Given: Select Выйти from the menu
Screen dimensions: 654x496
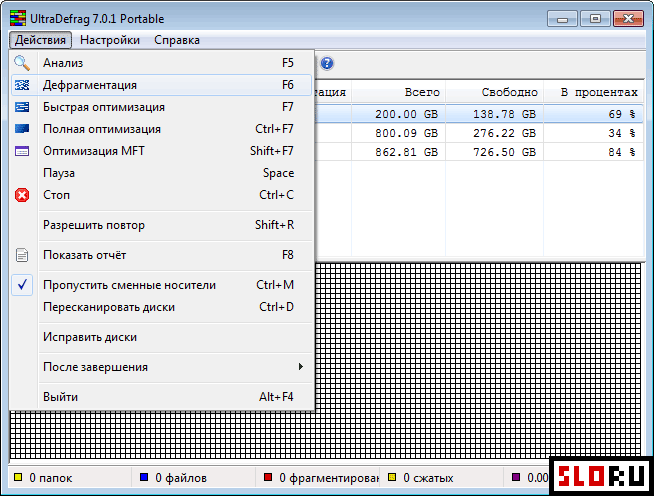Looking at the screenshot, I should pyautogui.click(x=162, y=397).
